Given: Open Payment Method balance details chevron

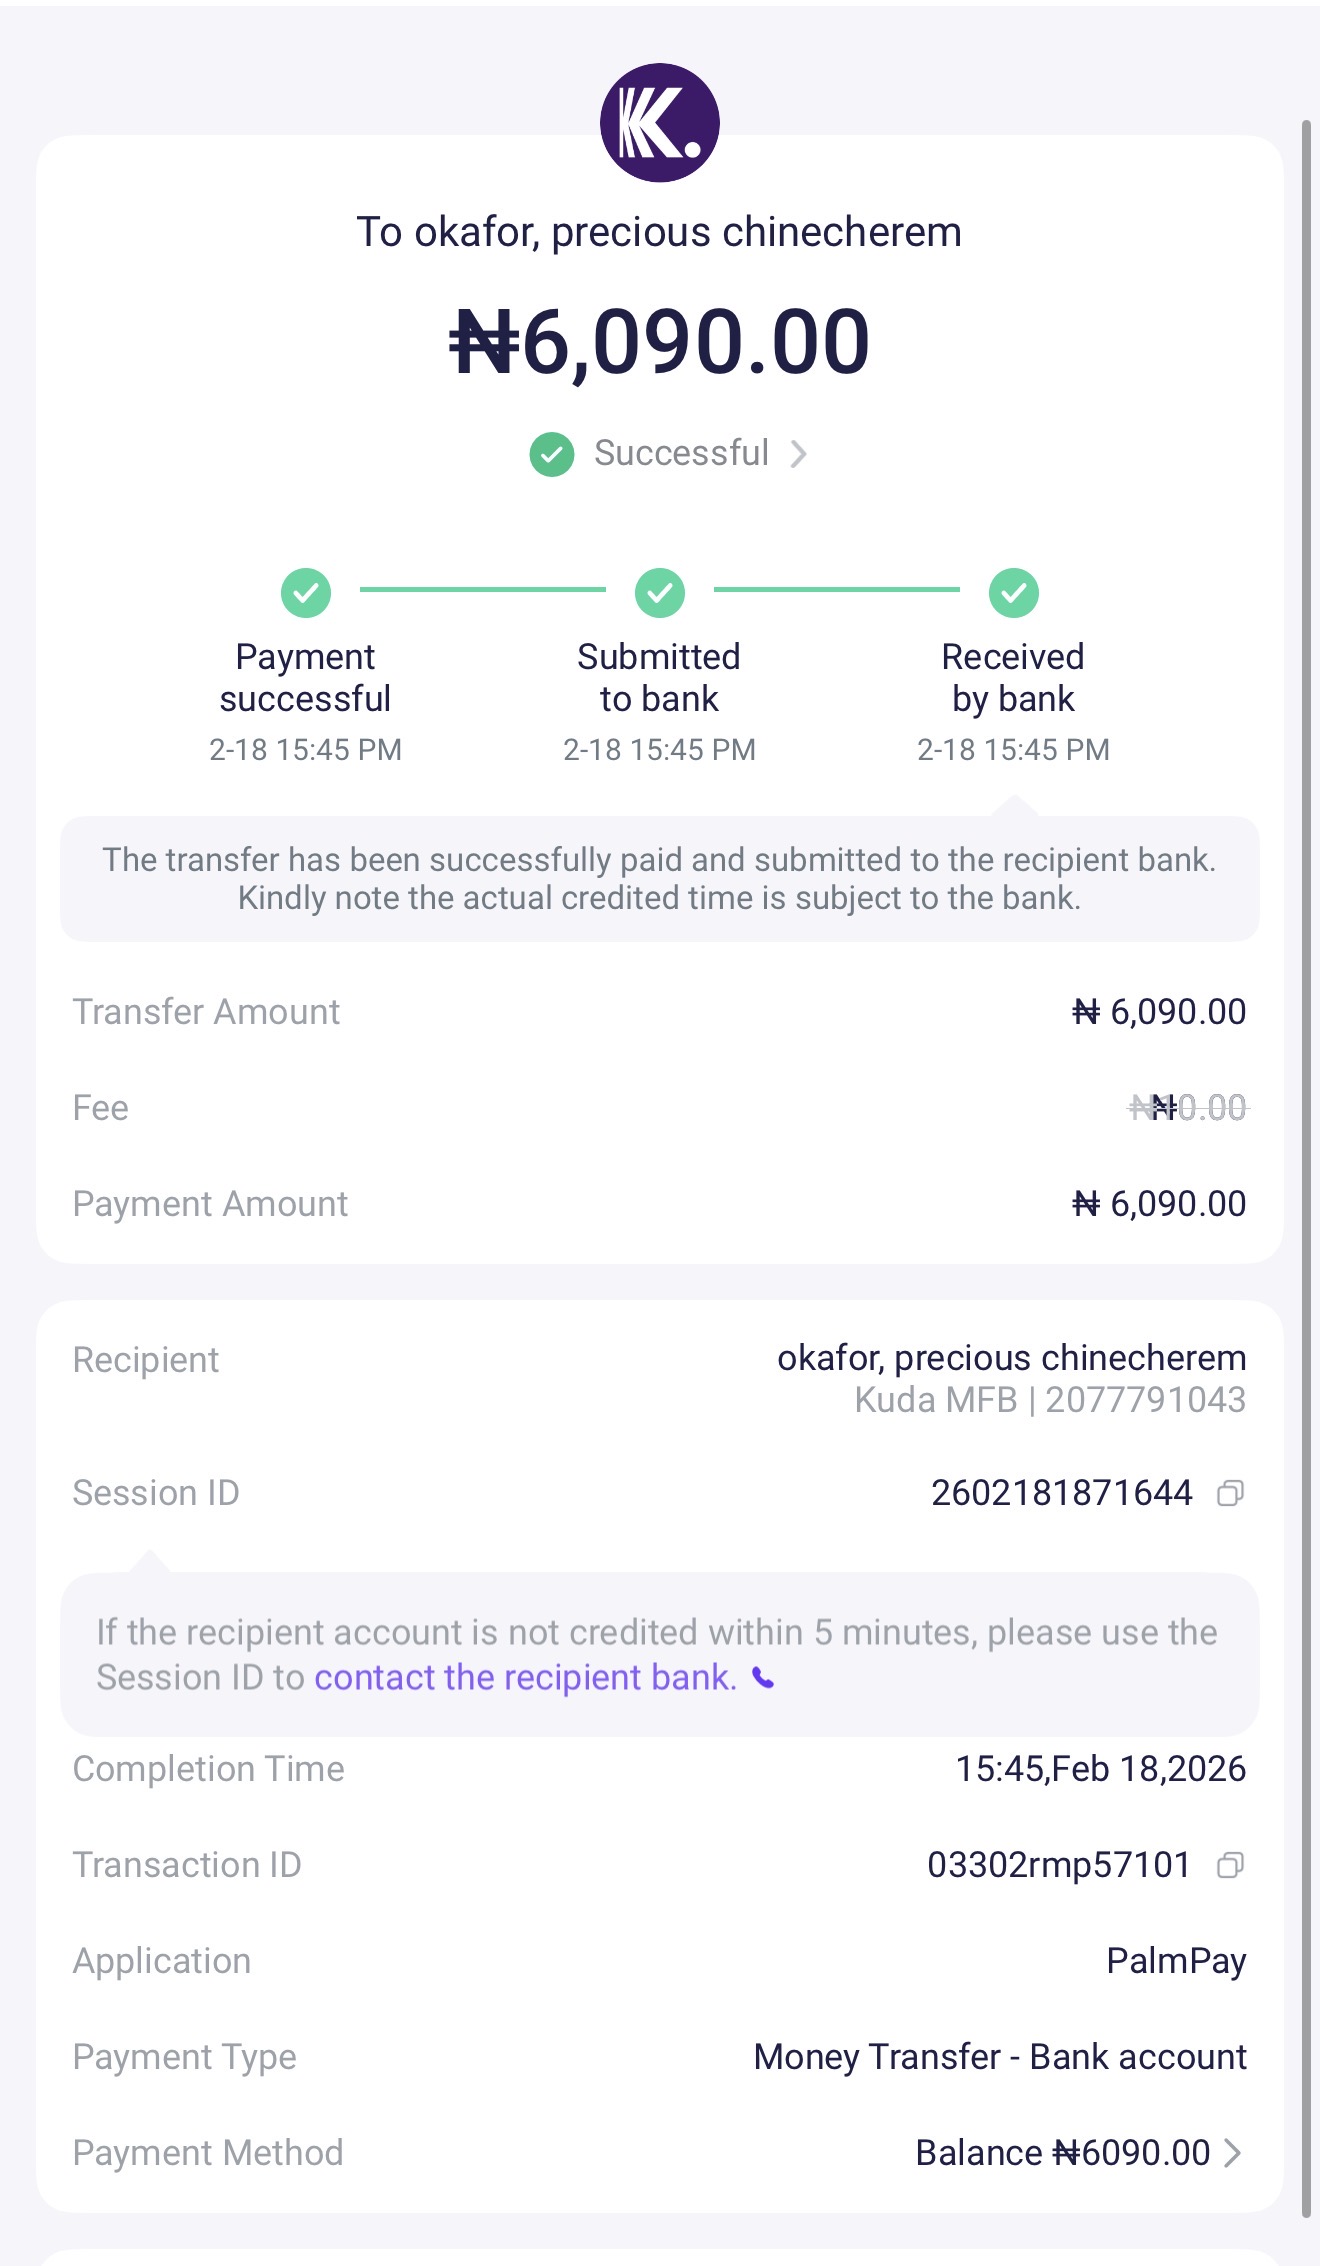Looking at the screenshot, I should pos(1233,2153).
